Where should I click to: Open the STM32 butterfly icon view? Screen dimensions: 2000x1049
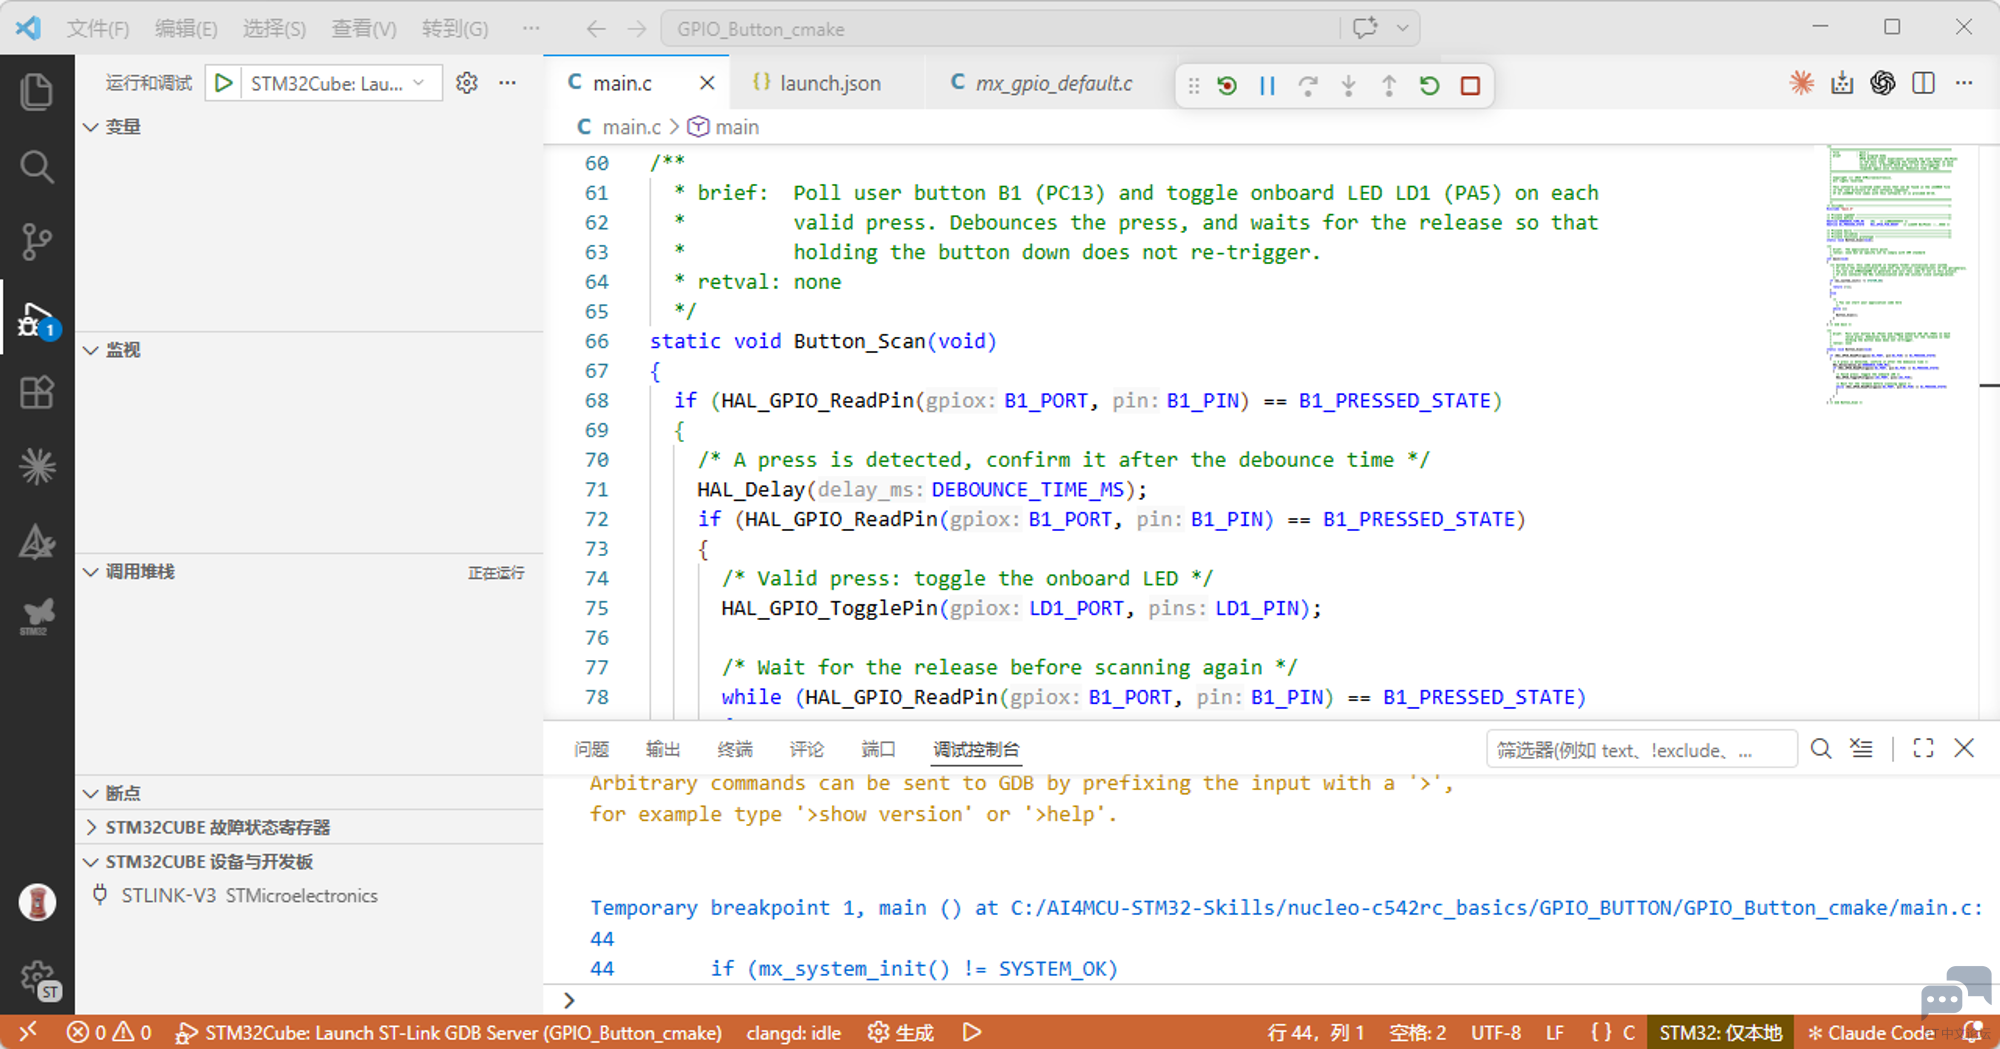click(37, 616)
